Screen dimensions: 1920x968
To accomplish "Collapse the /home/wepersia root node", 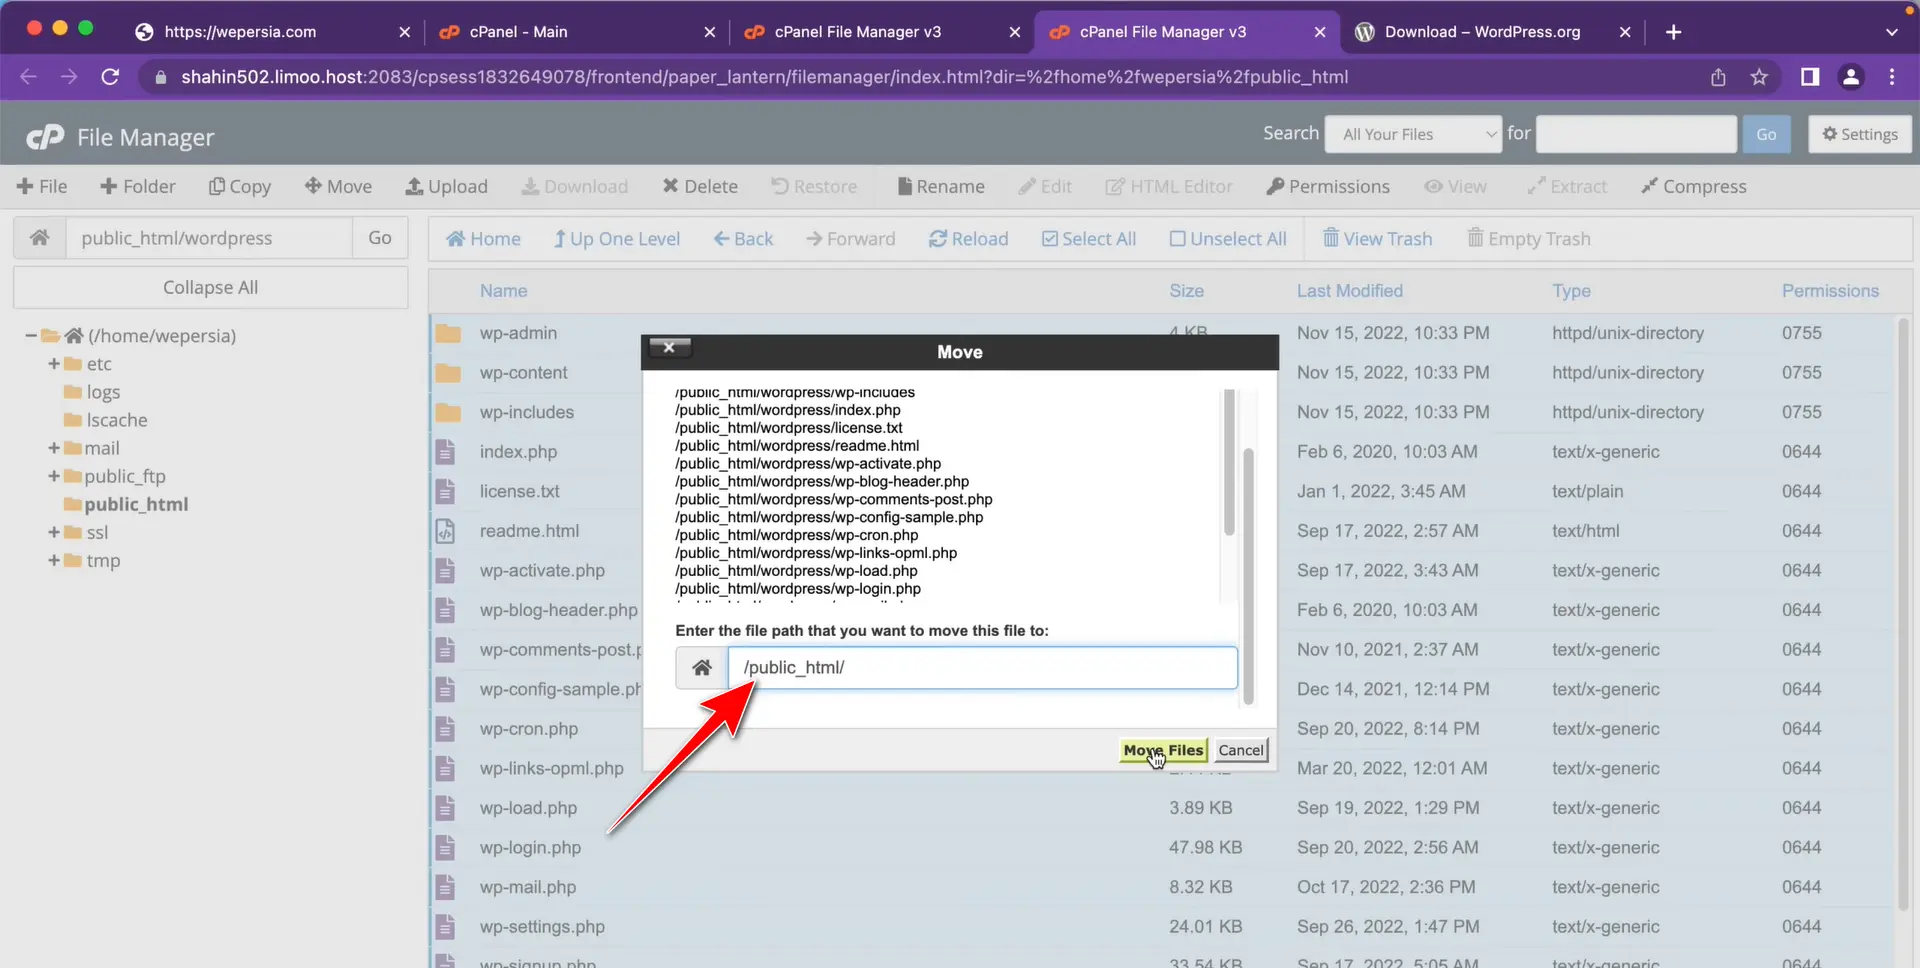I will 31,336.
